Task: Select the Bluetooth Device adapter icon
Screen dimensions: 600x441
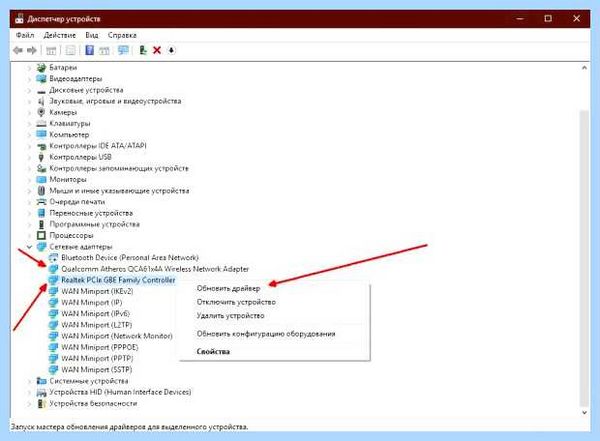Action: tap(53, 258)
